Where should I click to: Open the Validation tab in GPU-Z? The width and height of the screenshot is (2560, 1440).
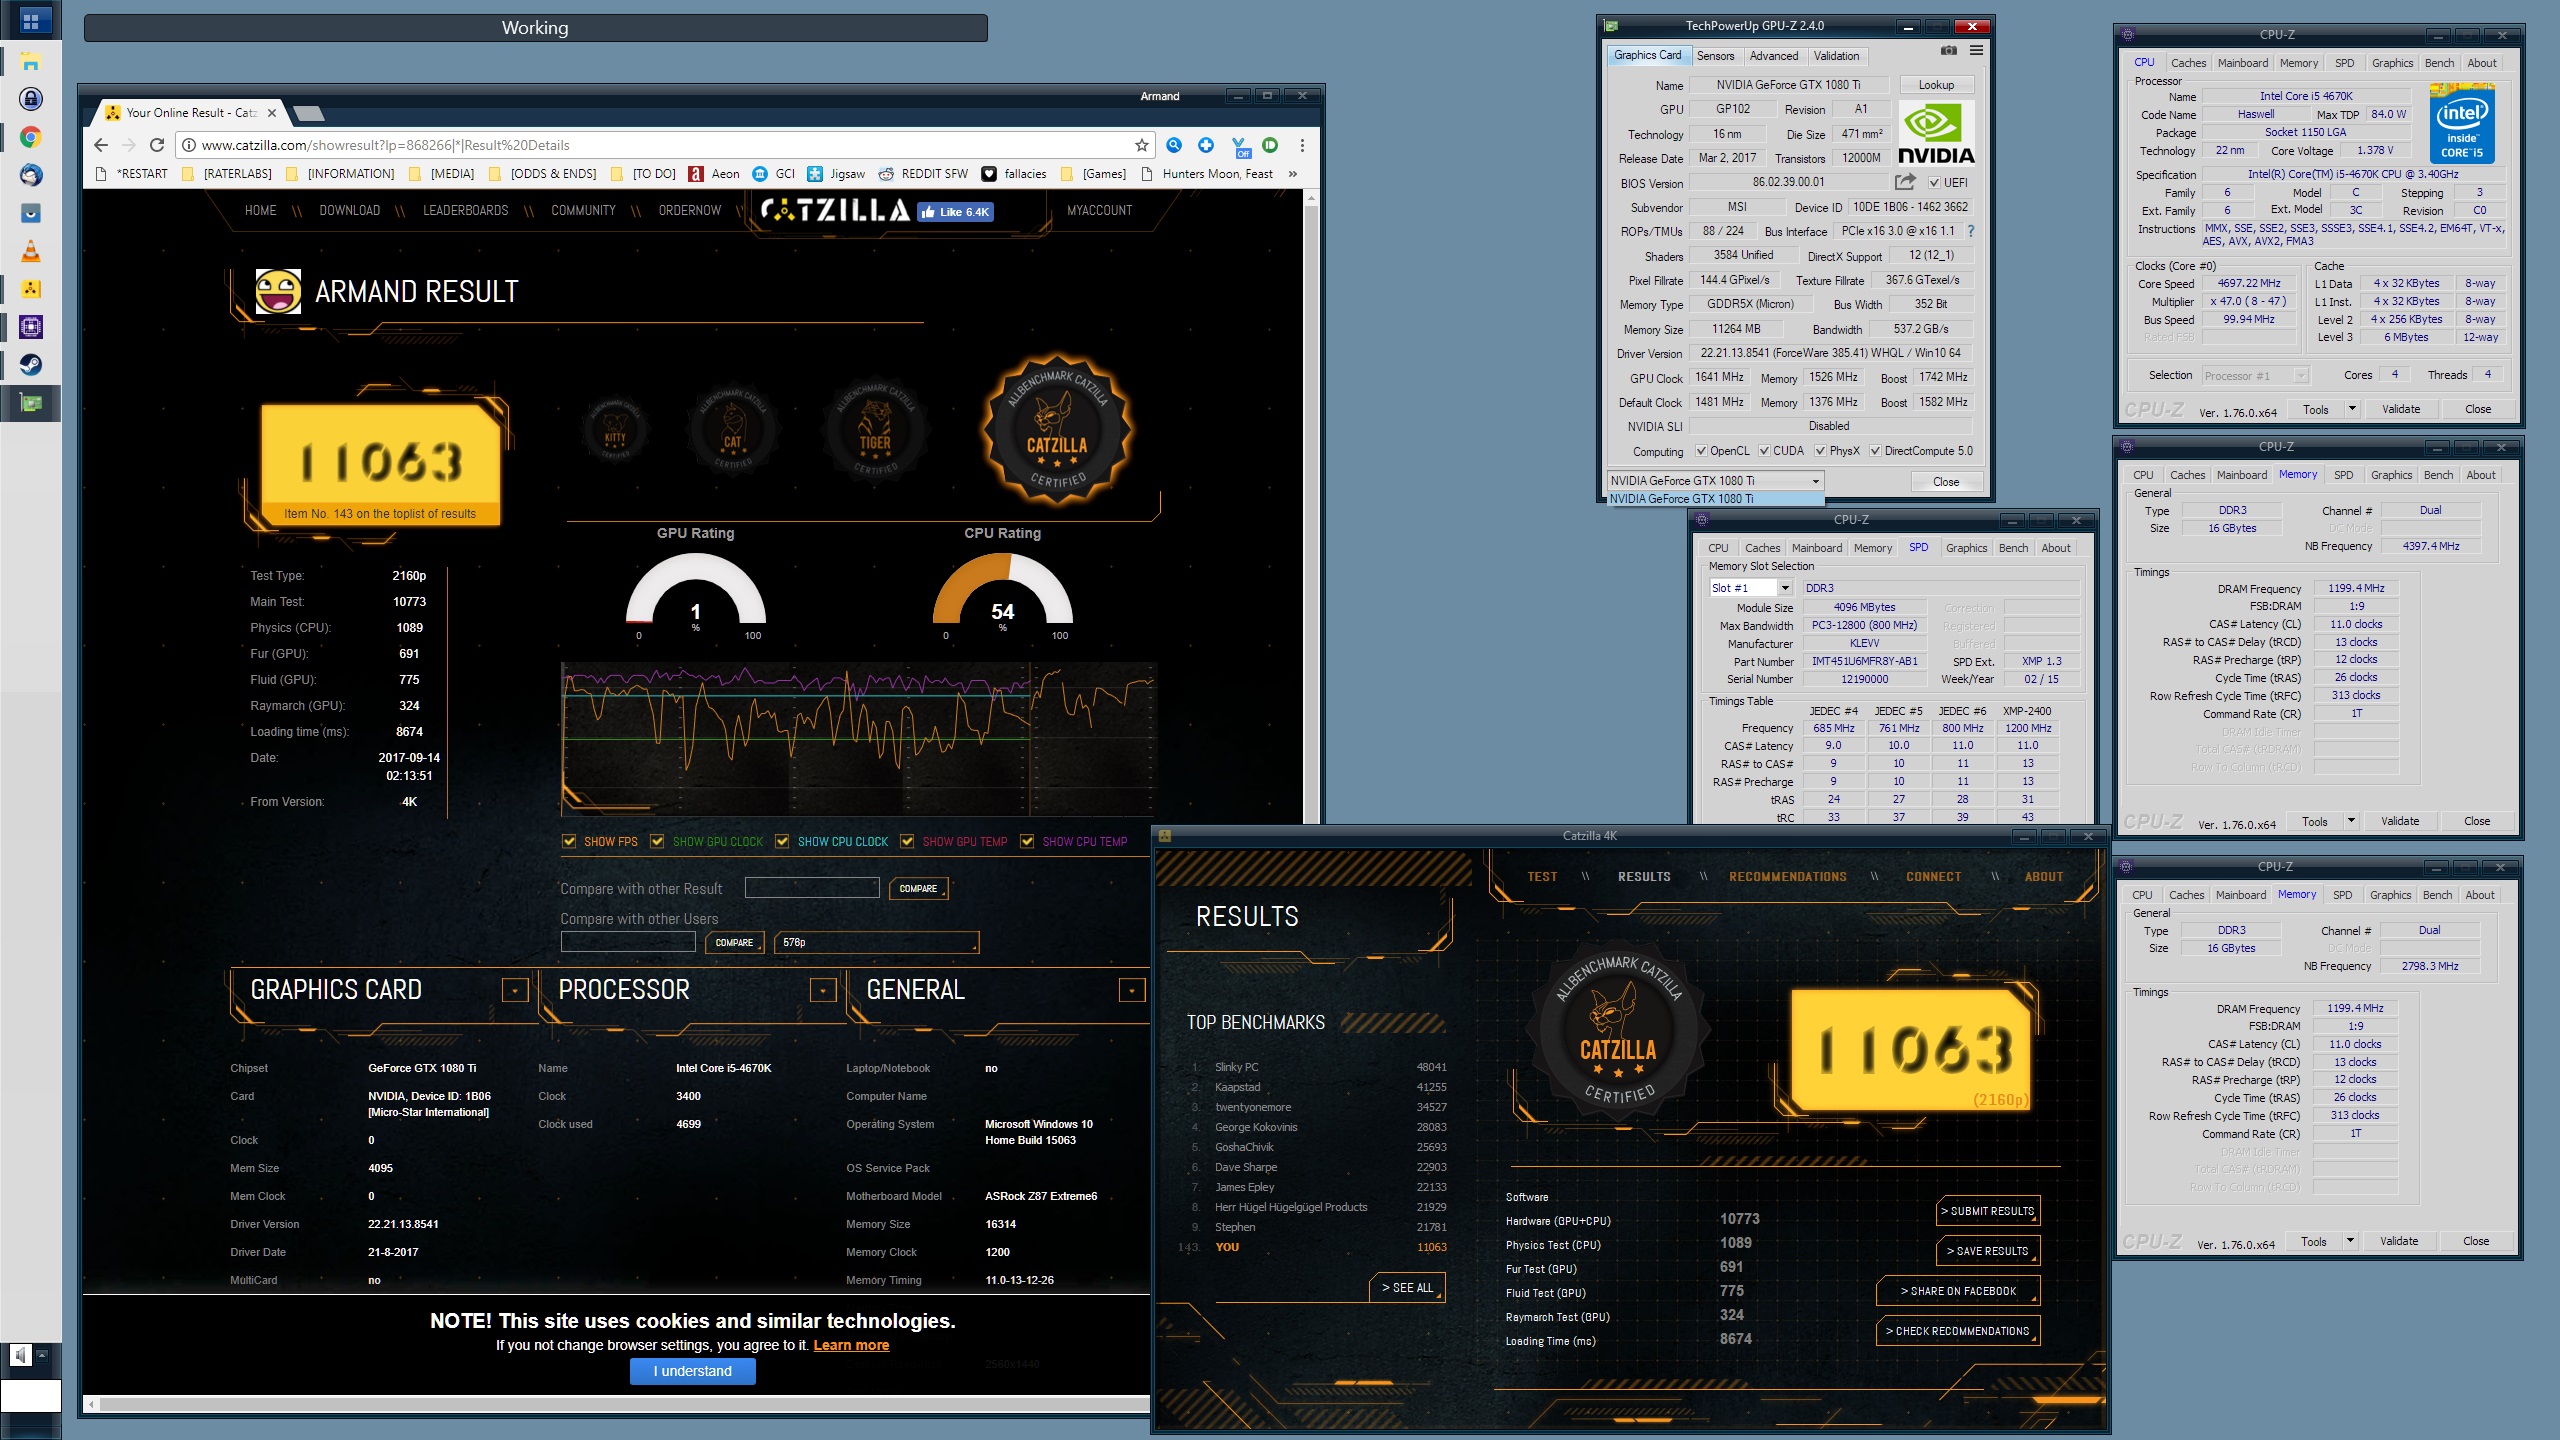coord(1837,56)
